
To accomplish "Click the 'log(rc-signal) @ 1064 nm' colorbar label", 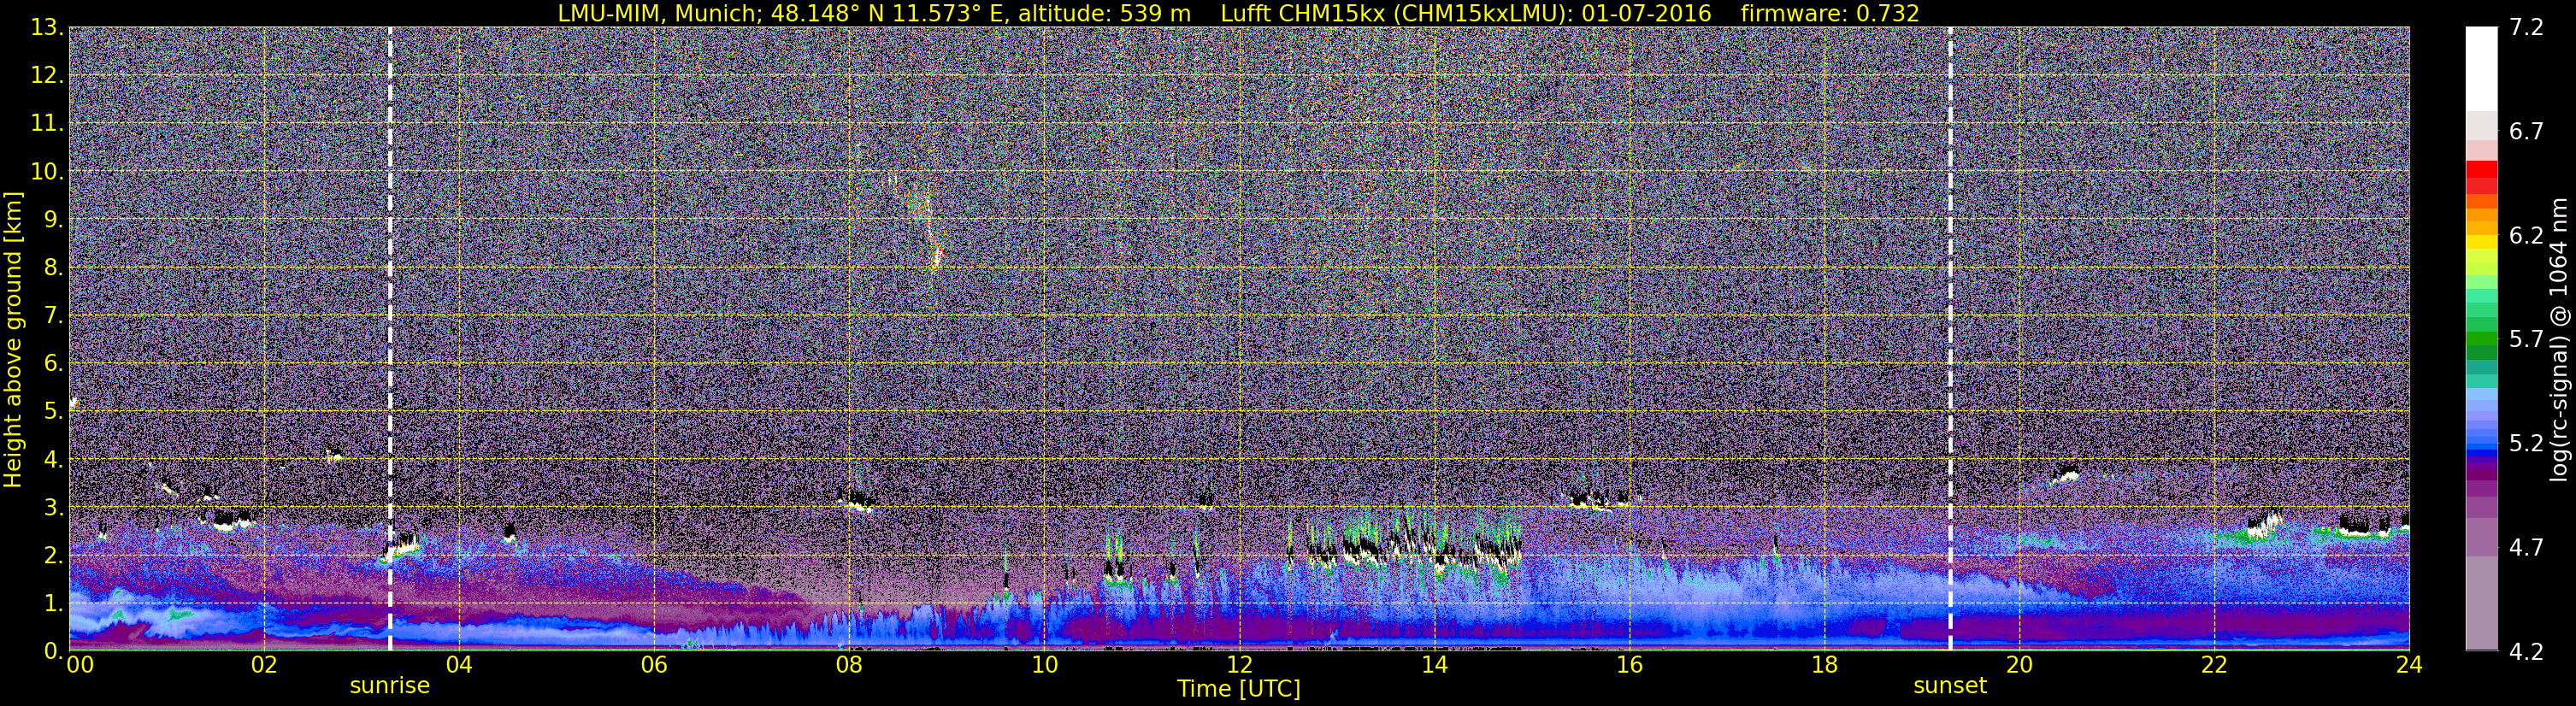I will [2559, 339].
